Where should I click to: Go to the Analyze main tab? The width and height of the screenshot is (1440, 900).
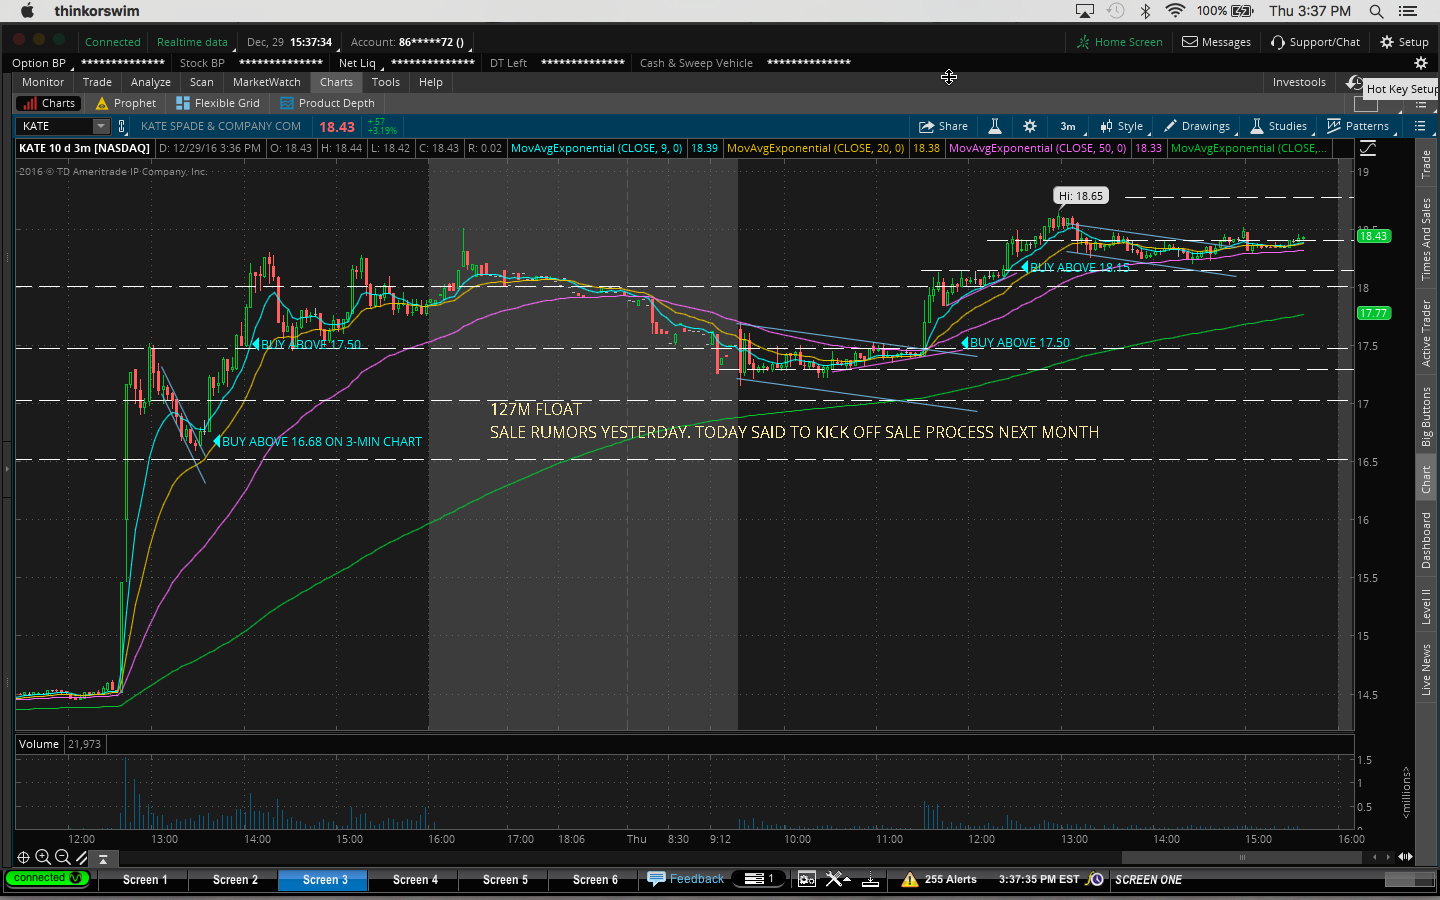click(x=151, y=82)
